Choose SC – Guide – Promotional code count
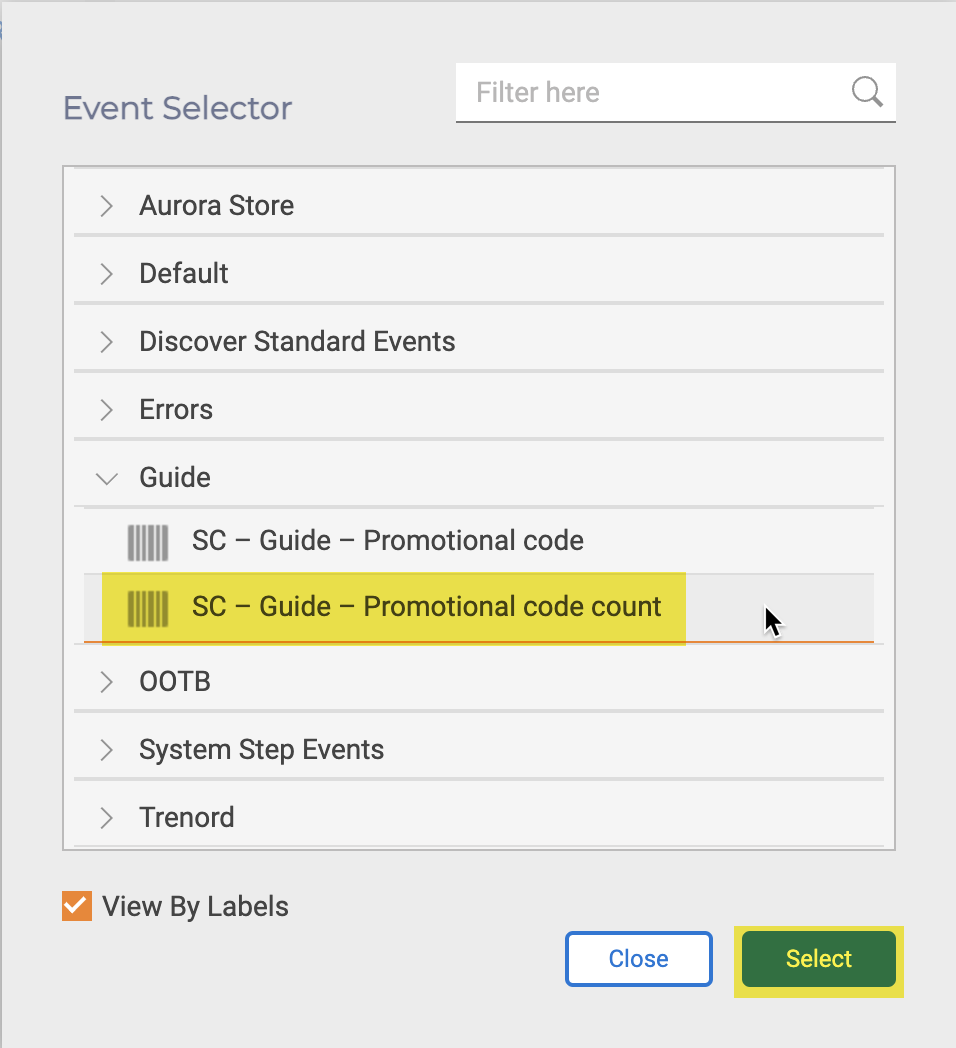The height and width of the screenshot is (1048, 956). pyautogui.click(x=427, y=607)
